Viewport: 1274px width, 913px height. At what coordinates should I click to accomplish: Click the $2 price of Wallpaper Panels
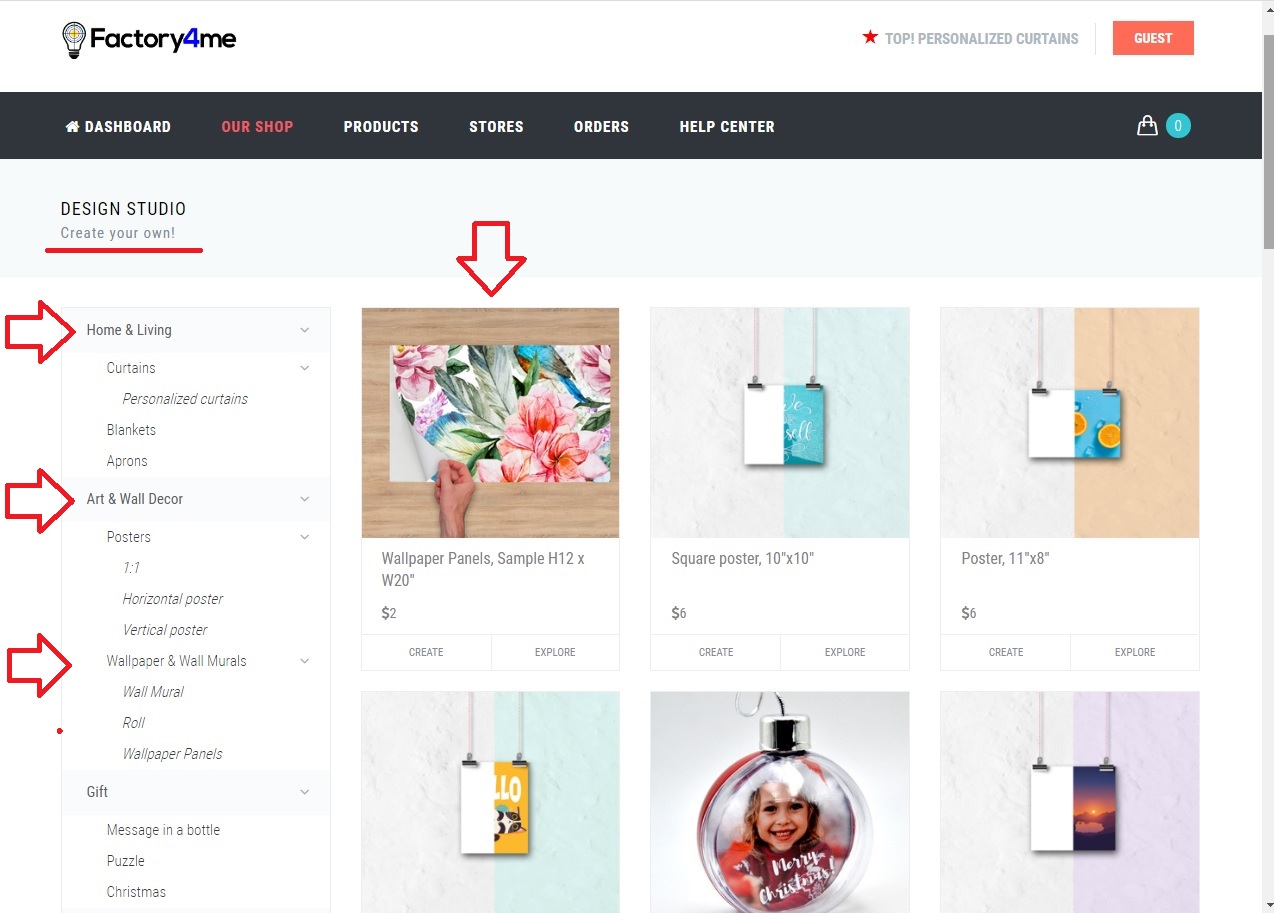[x=389, y=613]
